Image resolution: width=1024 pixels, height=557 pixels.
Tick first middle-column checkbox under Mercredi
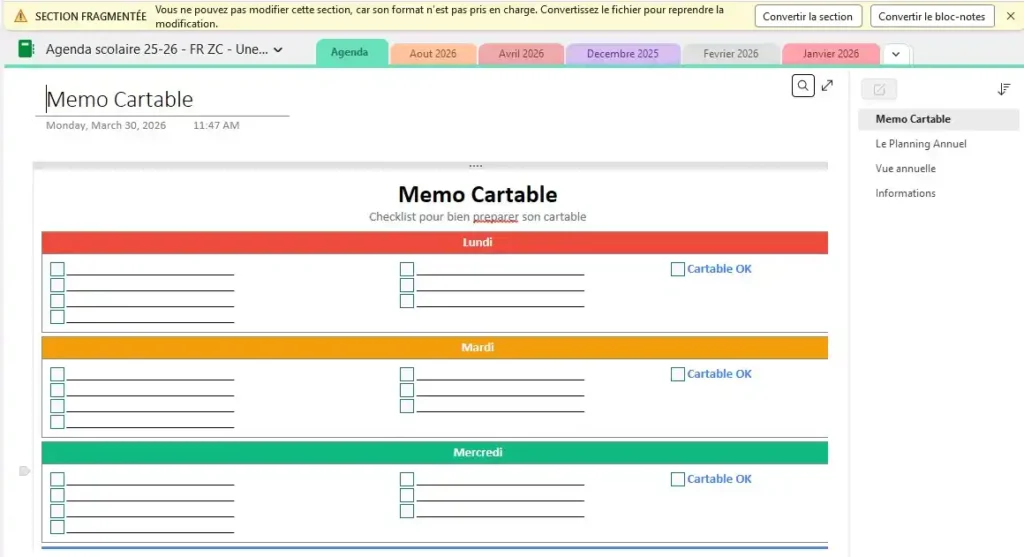(407, 479)
